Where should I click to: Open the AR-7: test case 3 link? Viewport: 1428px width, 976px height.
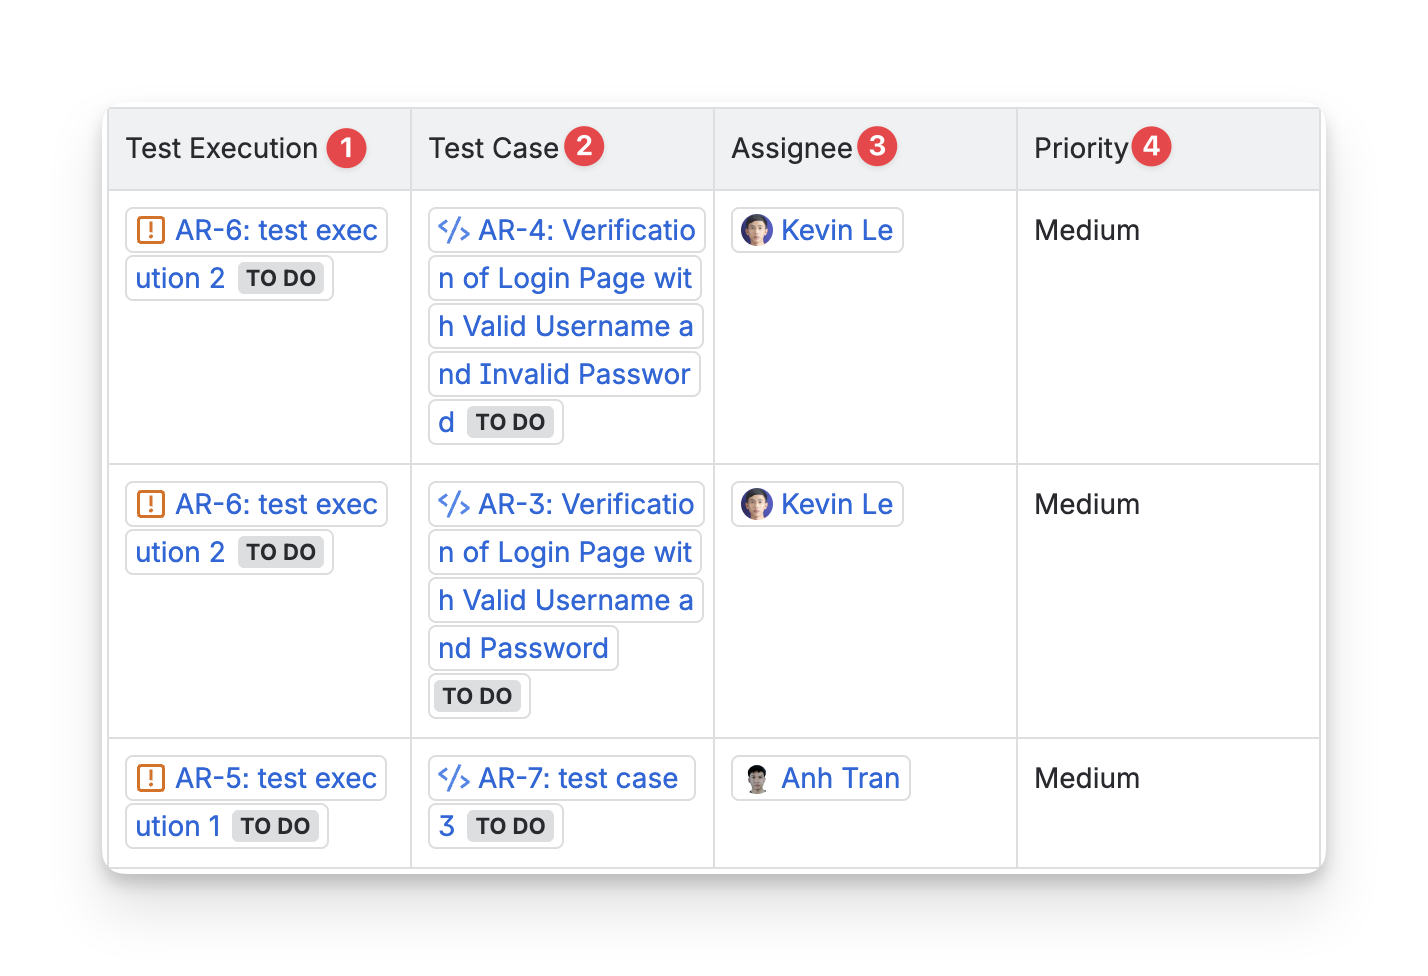click(578, 778)
